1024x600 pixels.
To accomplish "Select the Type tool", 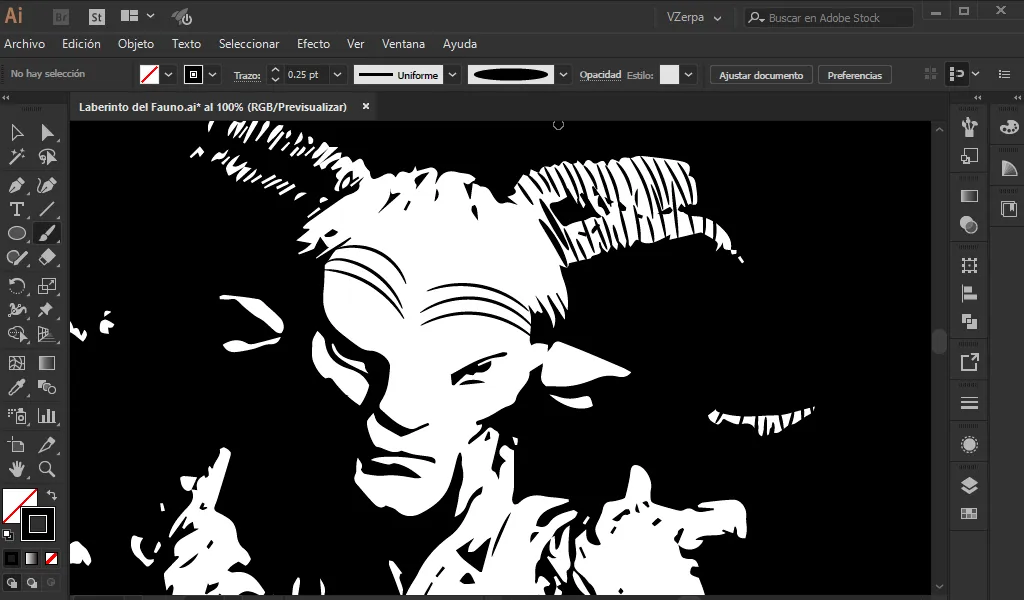I will [x=17, y=209].
